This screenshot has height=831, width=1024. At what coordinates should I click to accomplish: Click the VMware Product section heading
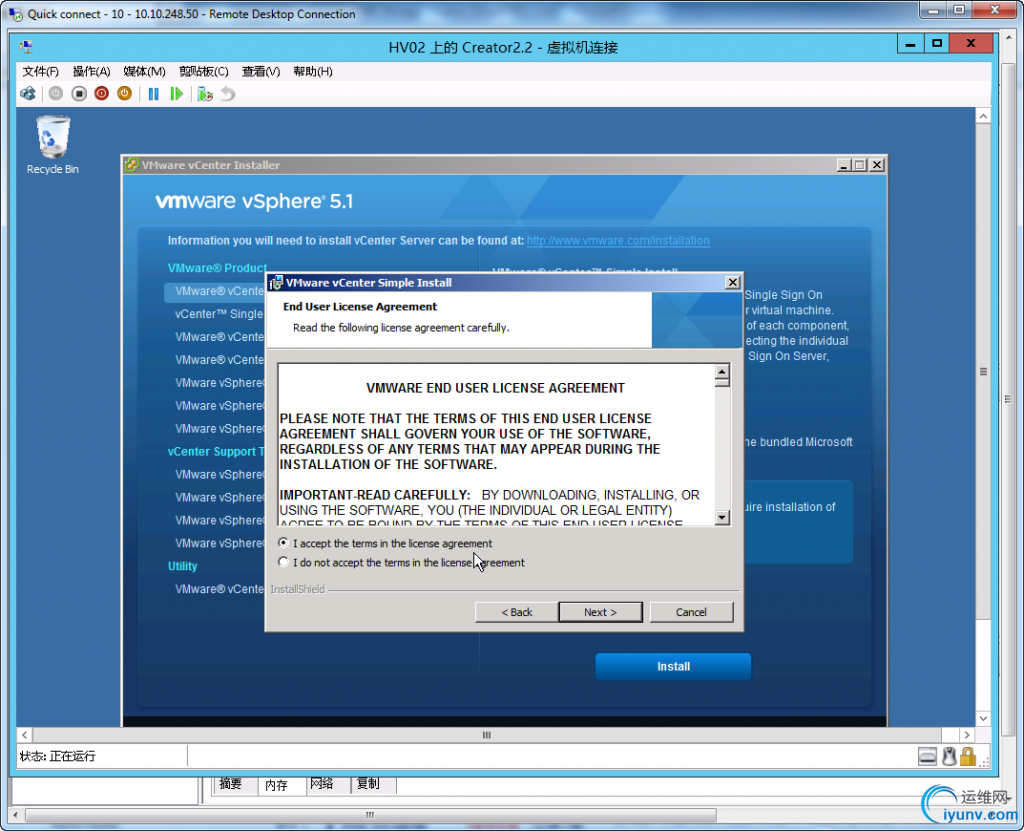click(217, 268)
